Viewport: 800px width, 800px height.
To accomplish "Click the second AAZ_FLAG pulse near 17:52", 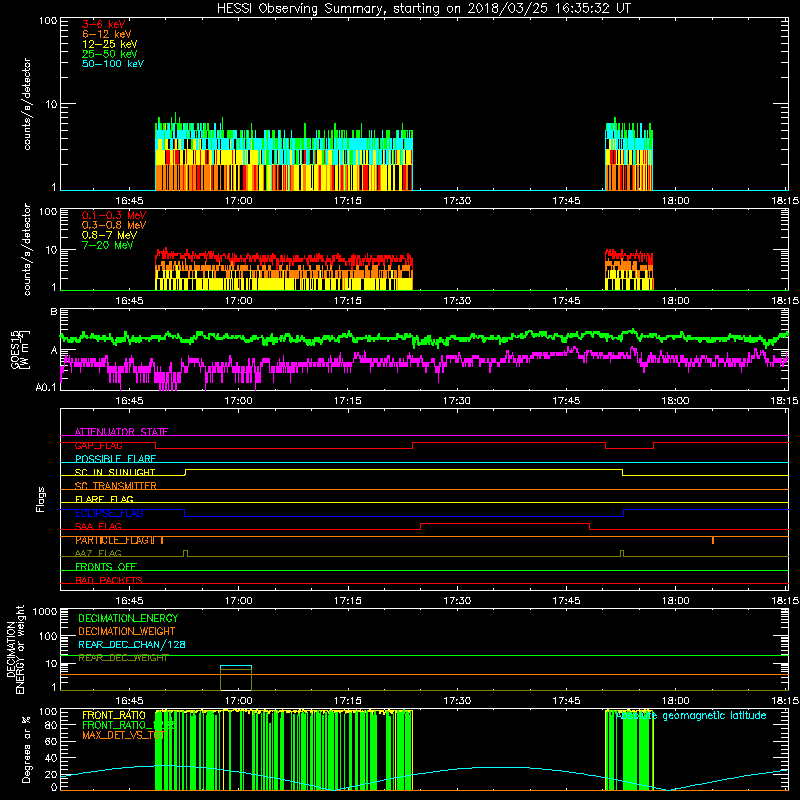I will [x=621, y=553].
